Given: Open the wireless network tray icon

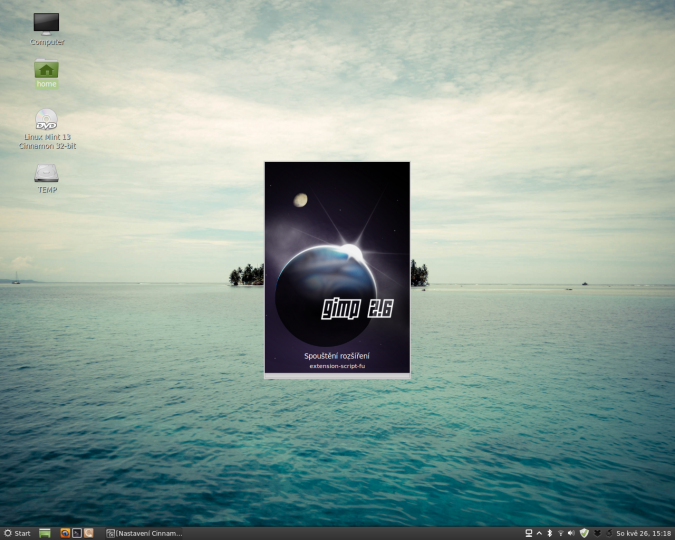Looking at the screenshot, I should click(560, 533).
